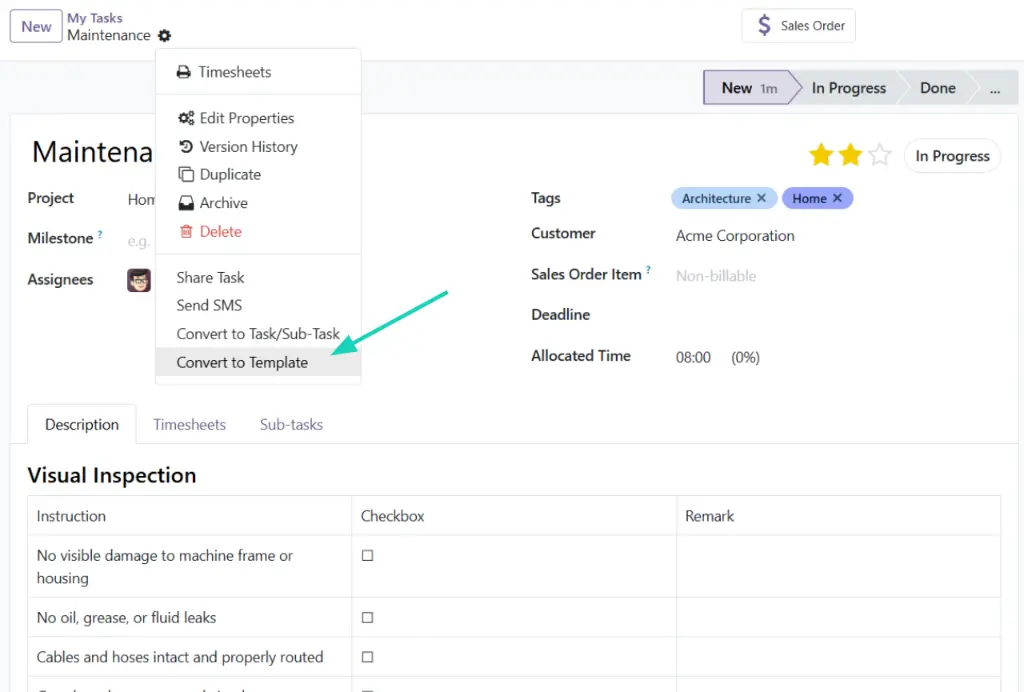Open the Sales Order Item selection field
Viewport: 1024px width, 692px height.
[716, 275]
